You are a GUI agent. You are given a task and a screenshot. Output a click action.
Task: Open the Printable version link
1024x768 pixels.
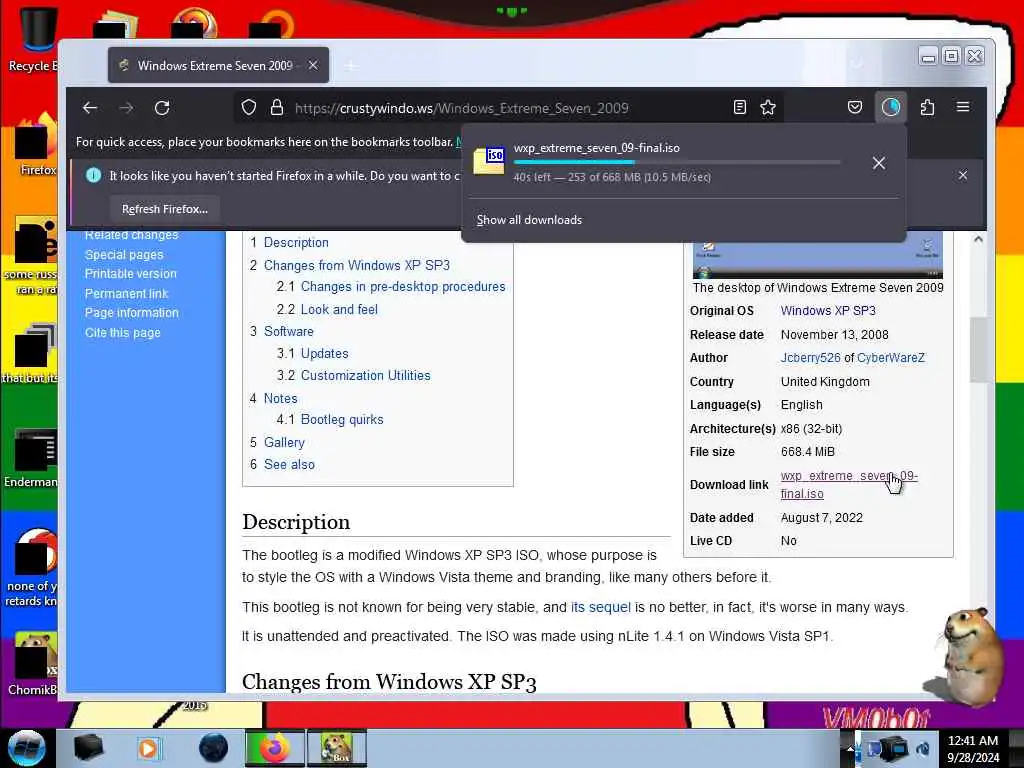pos(131,274)
